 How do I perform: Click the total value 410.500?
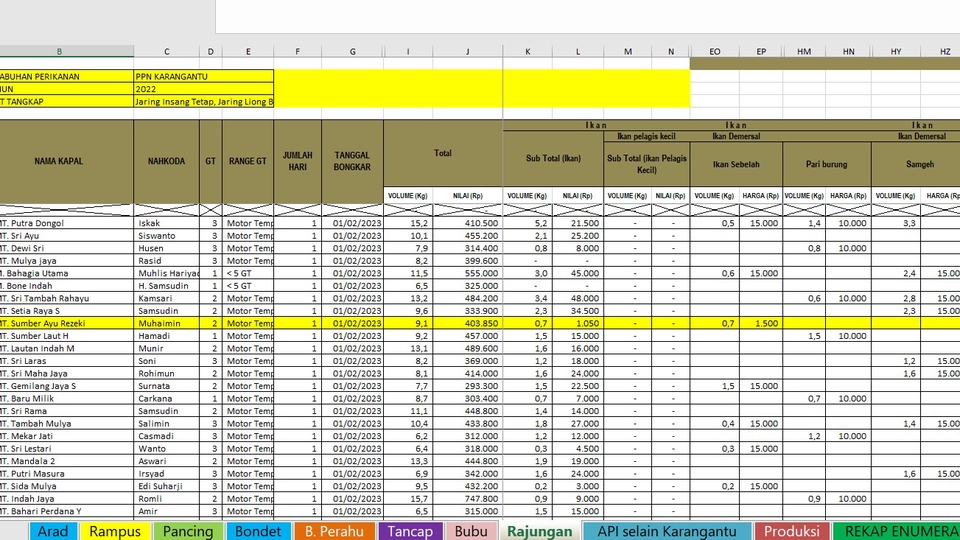pyautogui.click(x=468, y=223)
